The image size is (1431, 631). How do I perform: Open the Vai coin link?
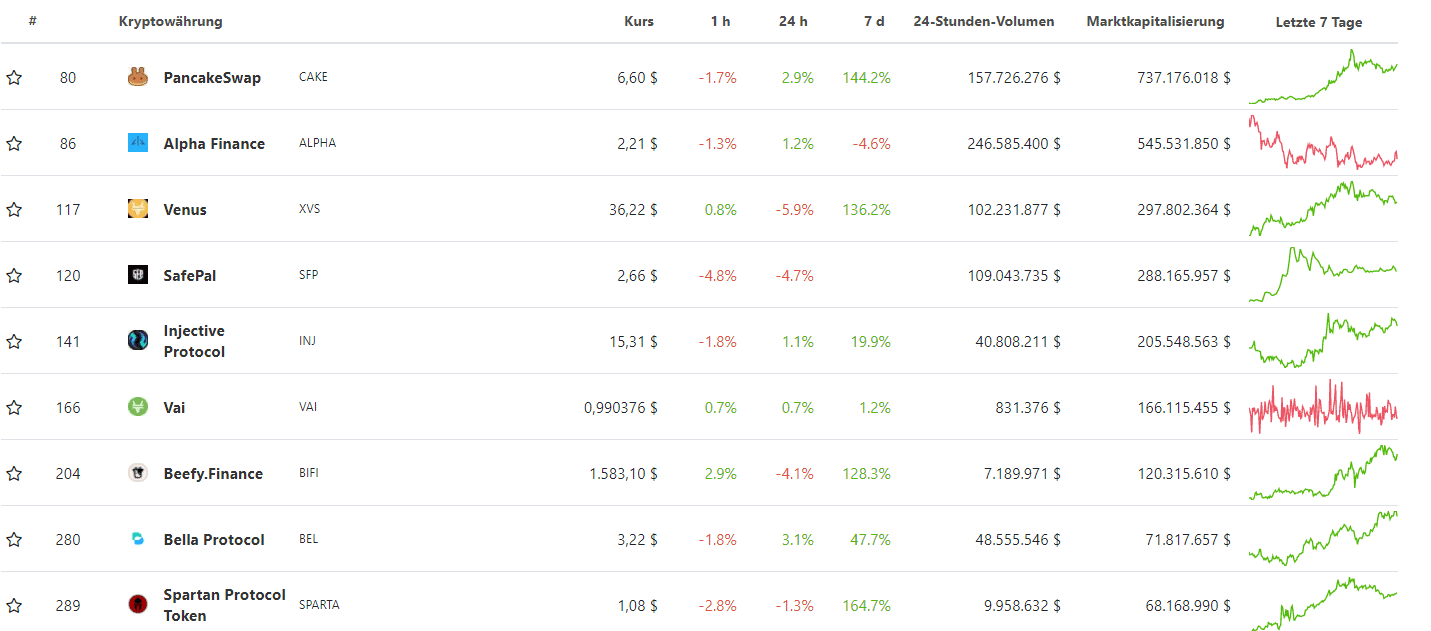(174, 408)
